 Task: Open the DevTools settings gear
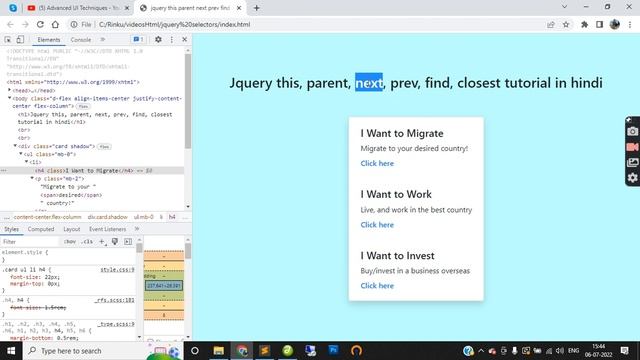point(158,40)
